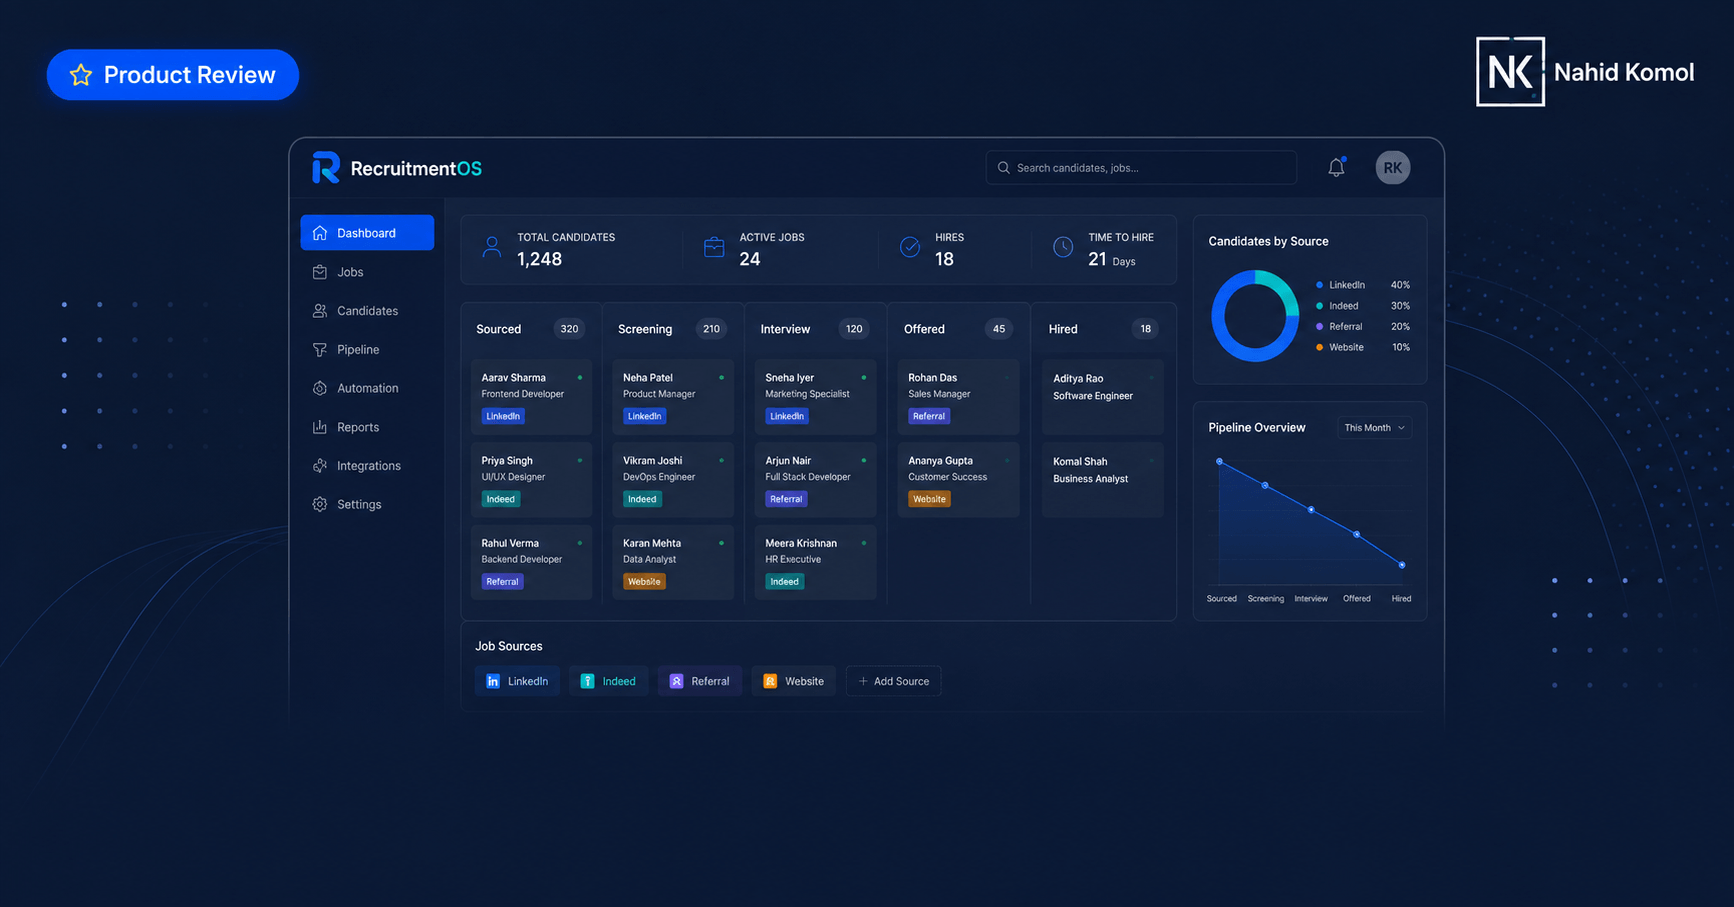The image size is (1734, 907).
Task: Click the Sourced column count 320
Action: click(x=569, y=329)
